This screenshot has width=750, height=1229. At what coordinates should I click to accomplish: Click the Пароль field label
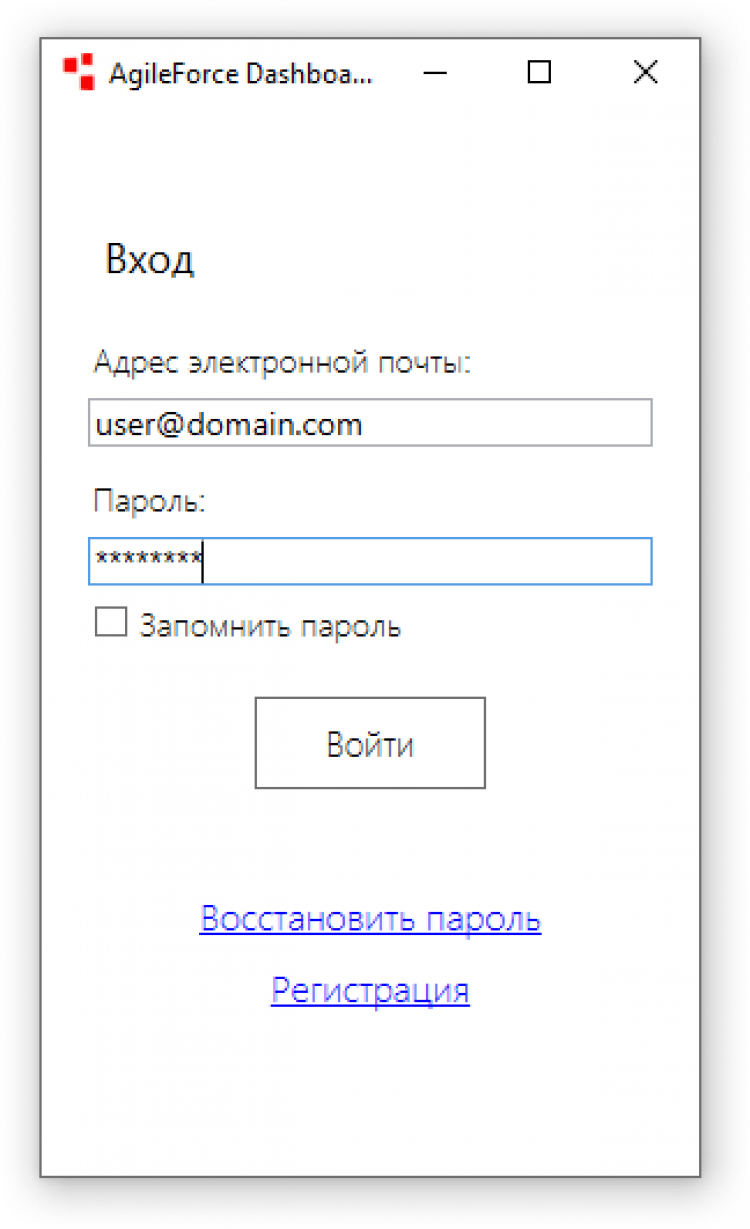149,500
